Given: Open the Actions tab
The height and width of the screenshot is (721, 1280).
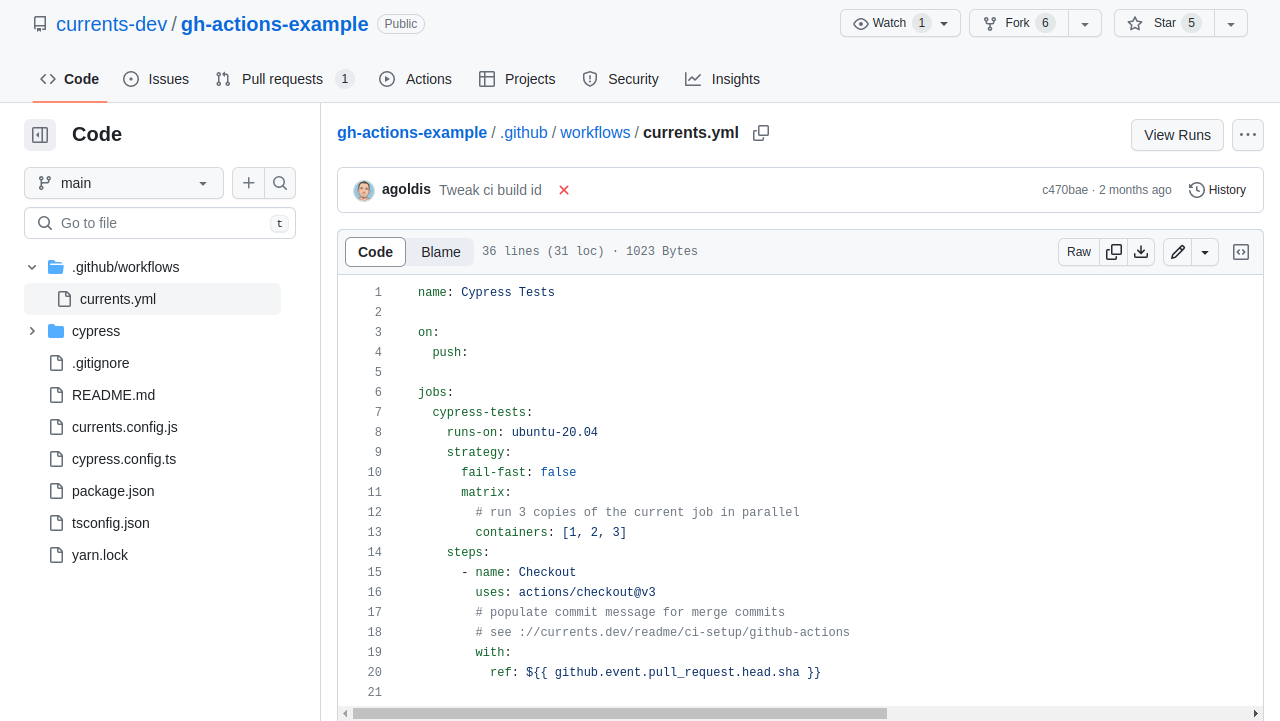Looking at the screenshot, I should (415, 79).
